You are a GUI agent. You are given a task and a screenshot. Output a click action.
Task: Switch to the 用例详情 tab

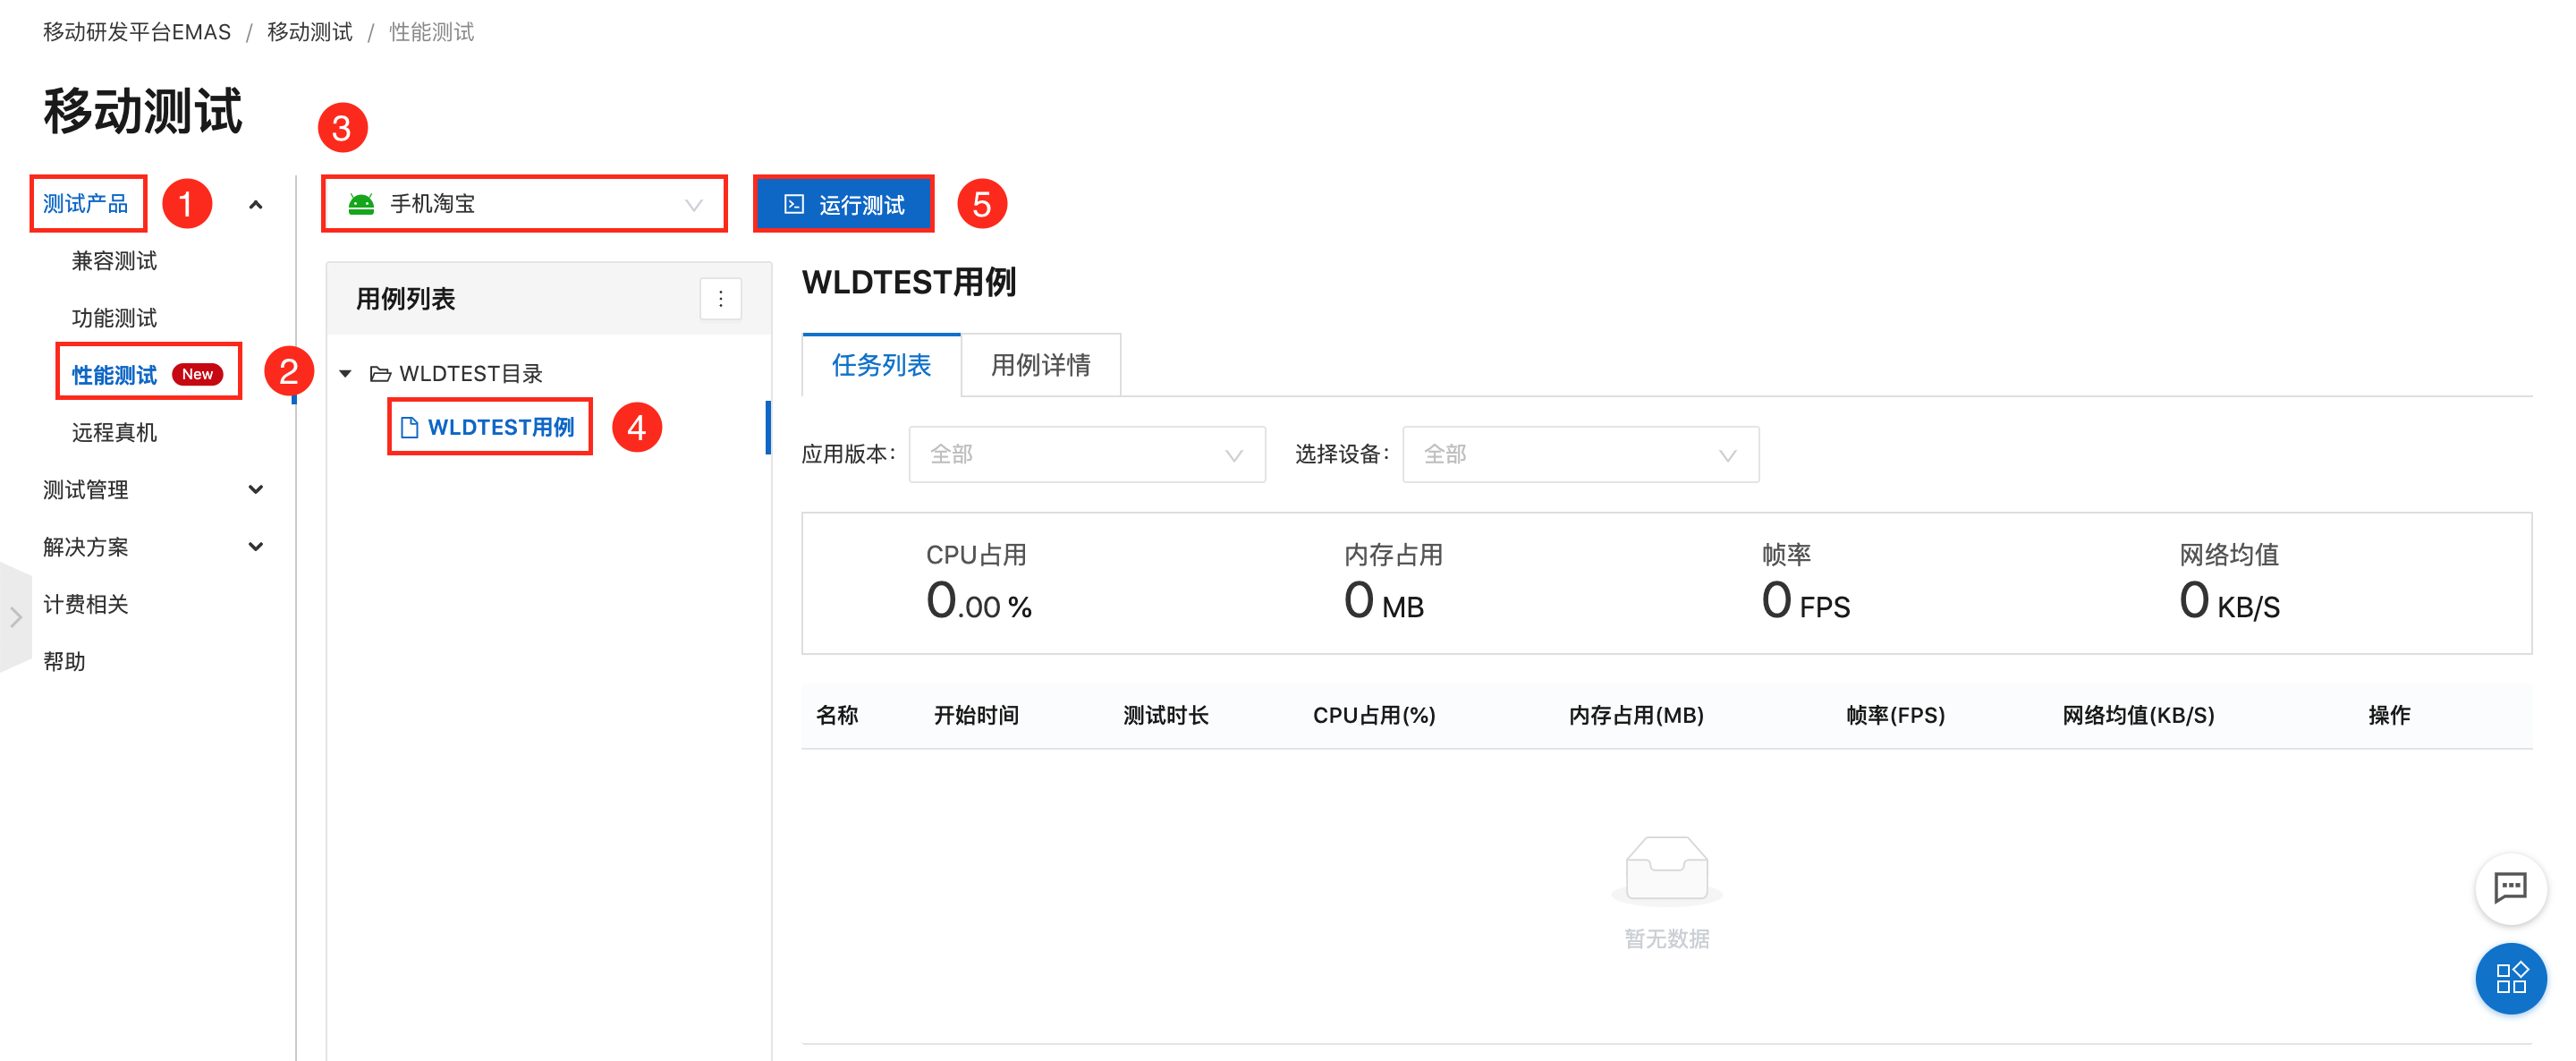pyautogui.click(x=1040, y=365)
